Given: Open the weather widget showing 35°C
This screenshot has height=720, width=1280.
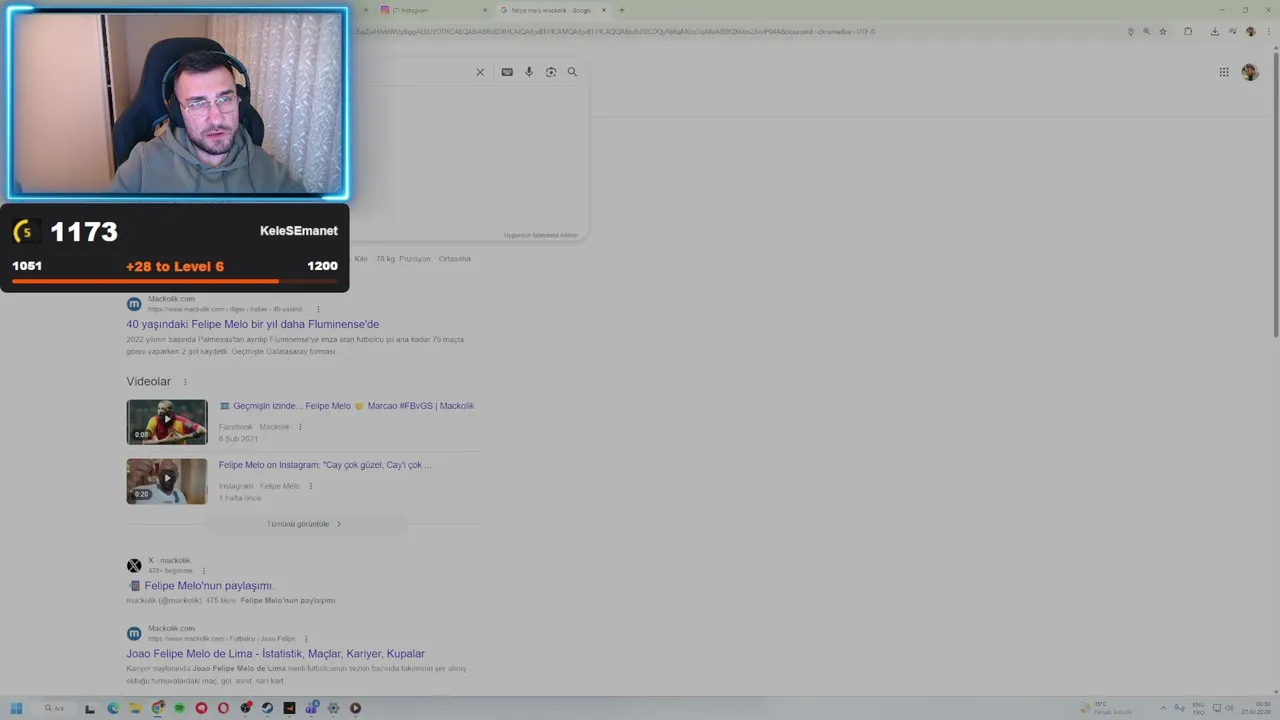Looking at the screenshot, I should pos(1107,708).
